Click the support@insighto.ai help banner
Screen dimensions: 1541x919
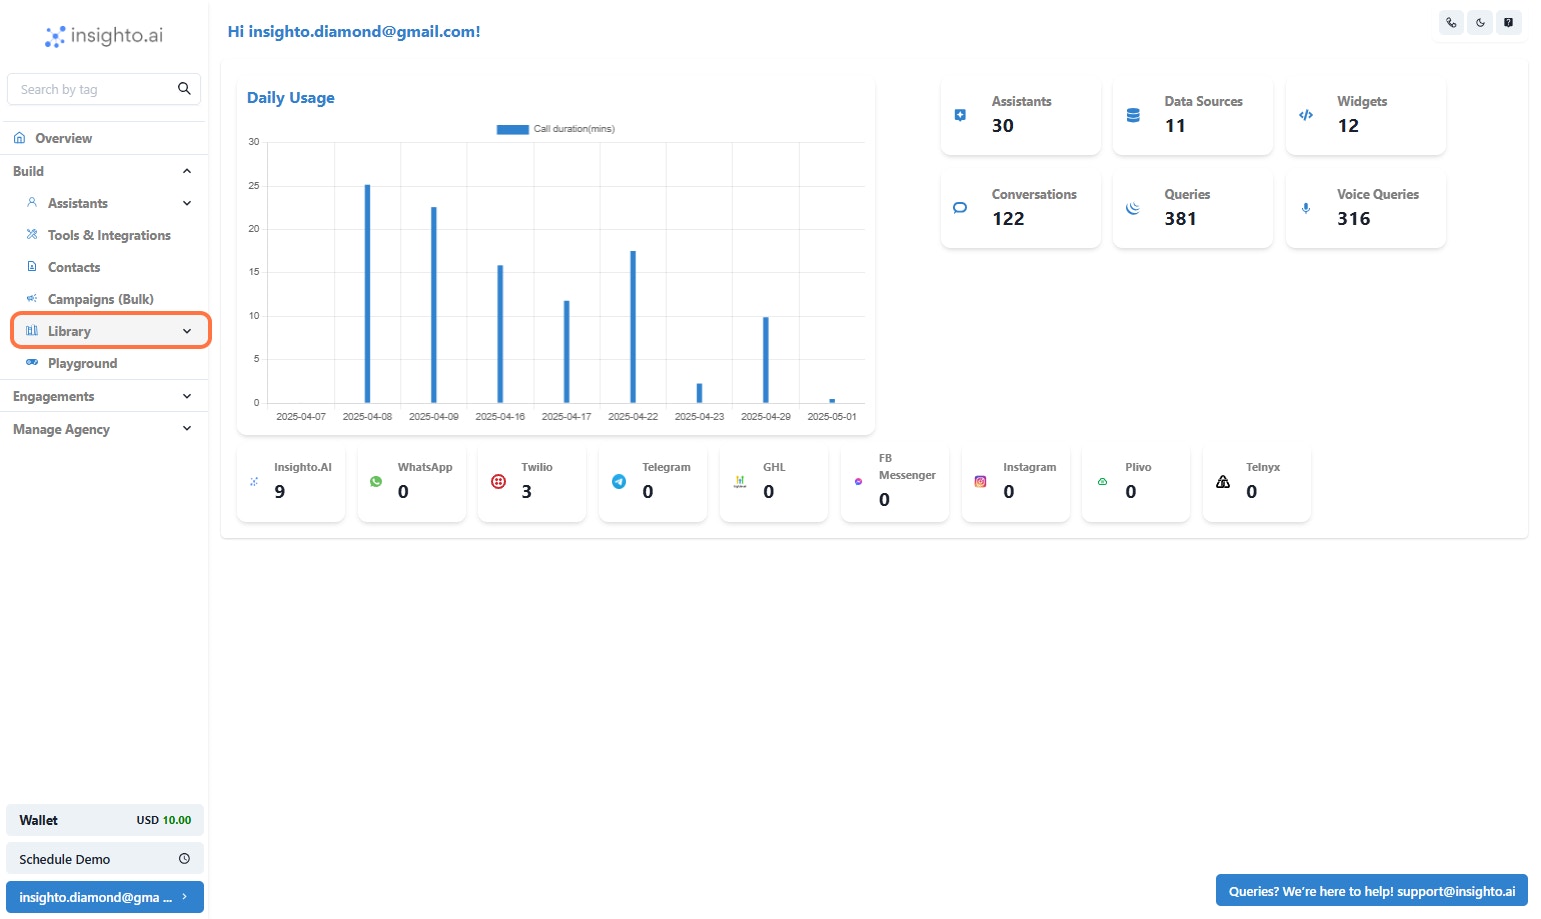[1371, 891]
